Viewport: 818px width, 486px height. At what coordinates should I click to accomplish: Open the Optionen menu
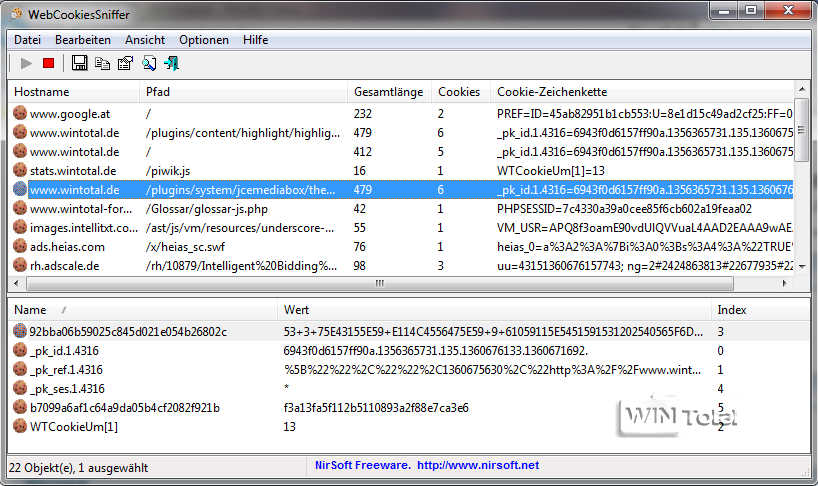(204, 40)
